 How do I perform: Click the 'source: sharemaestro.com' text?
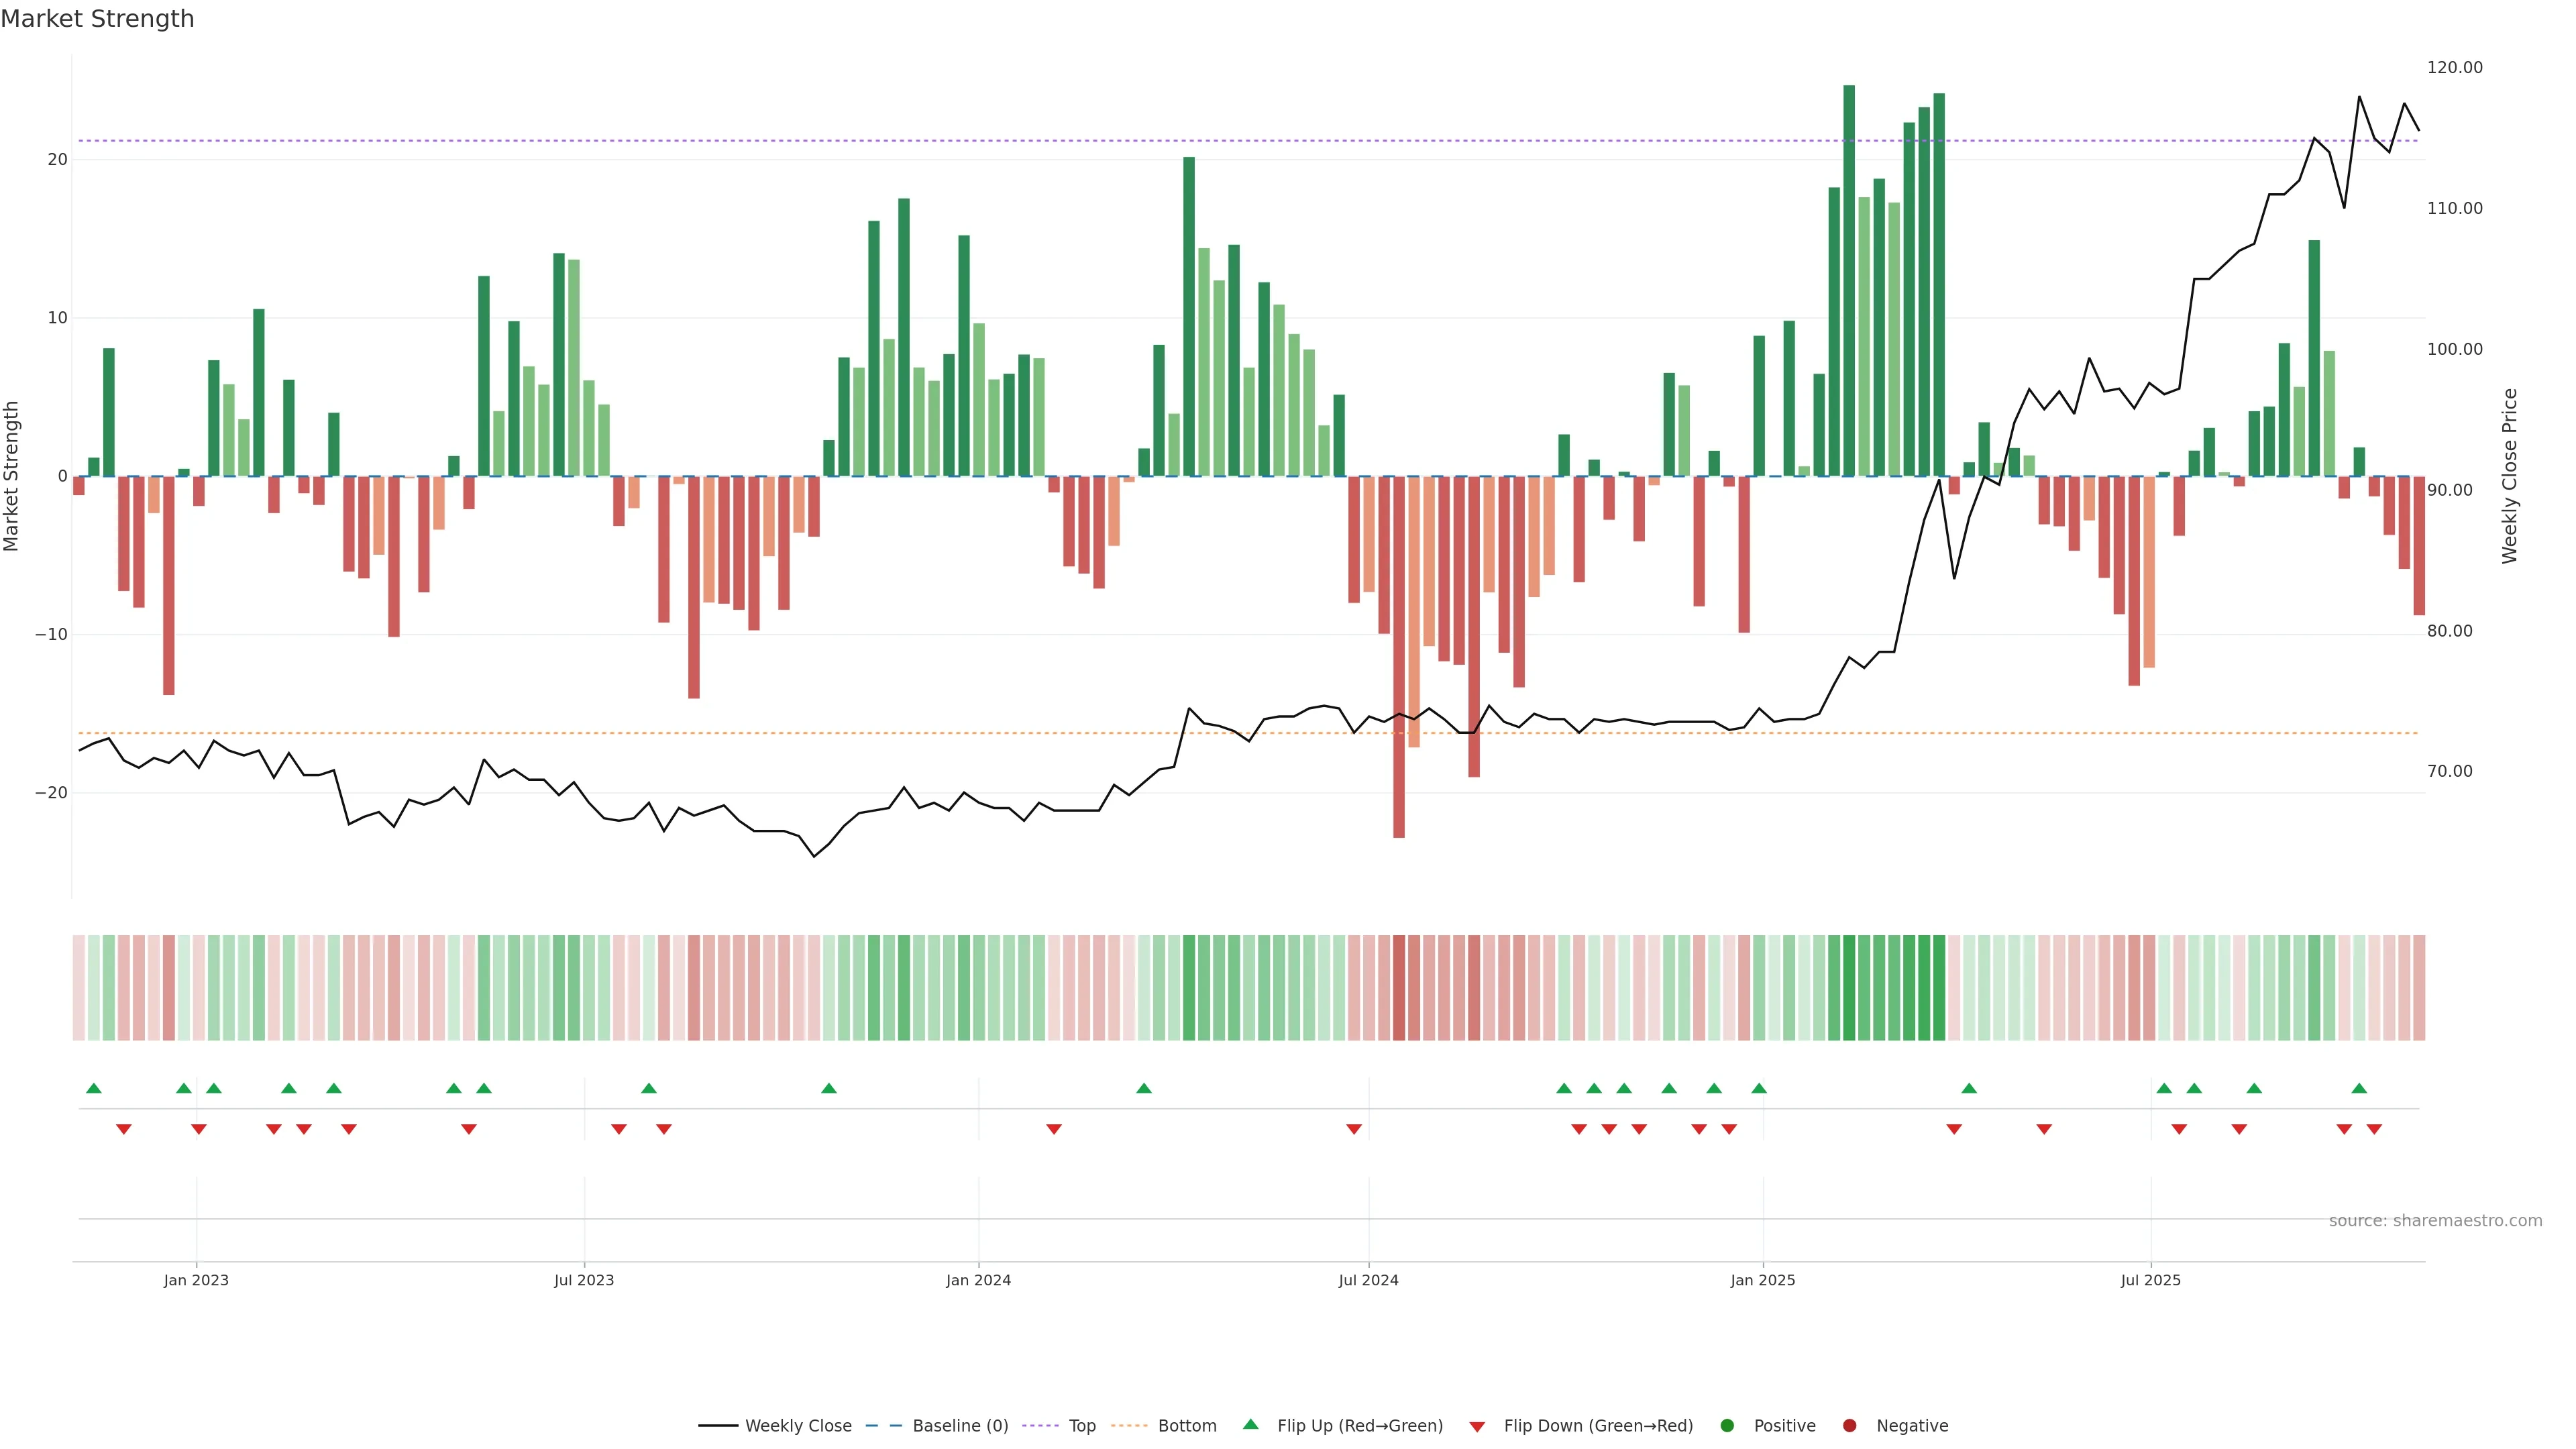pyautogui.click(x=2435, y=1221)
